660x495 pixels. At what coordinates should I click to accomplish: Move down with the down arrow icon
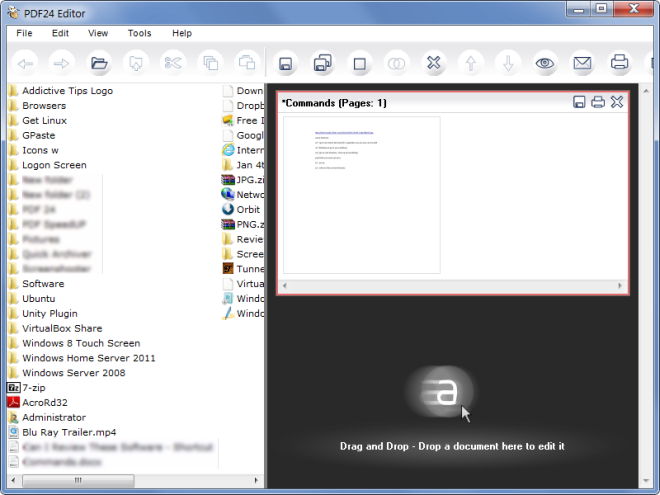tap(508, 64)
